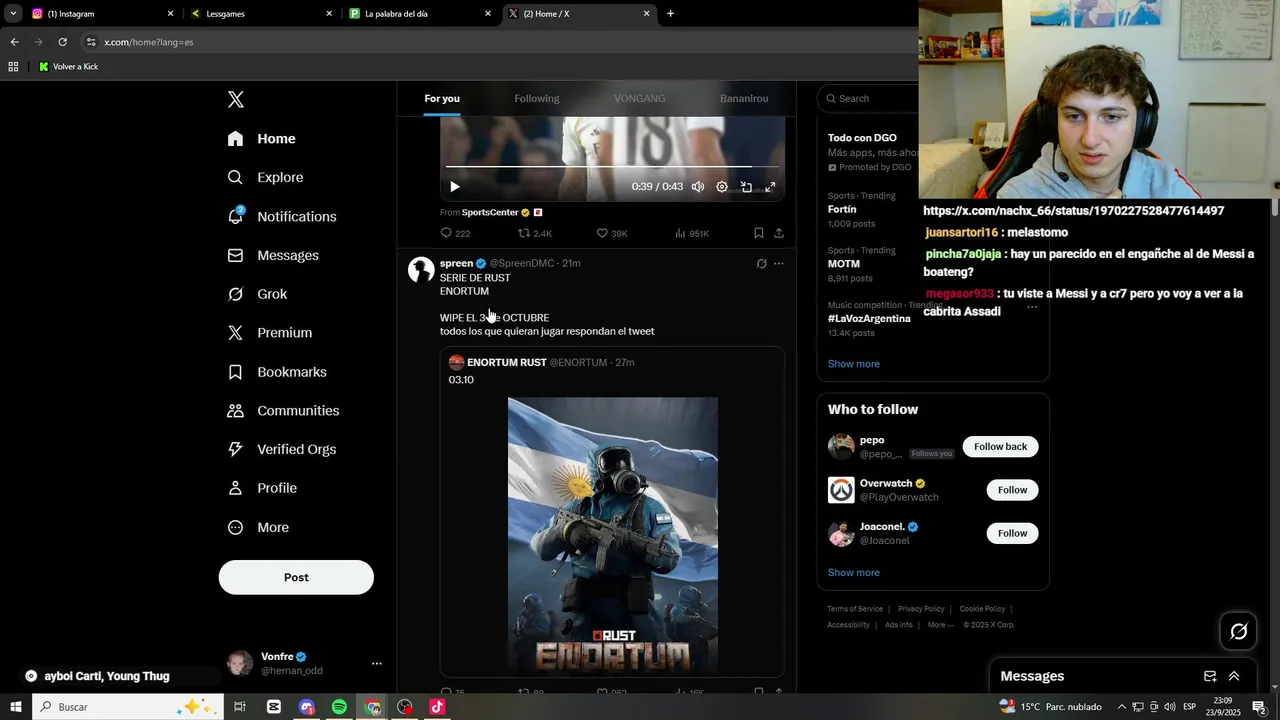Open more options on spreen's post

[x=779, y=264]
